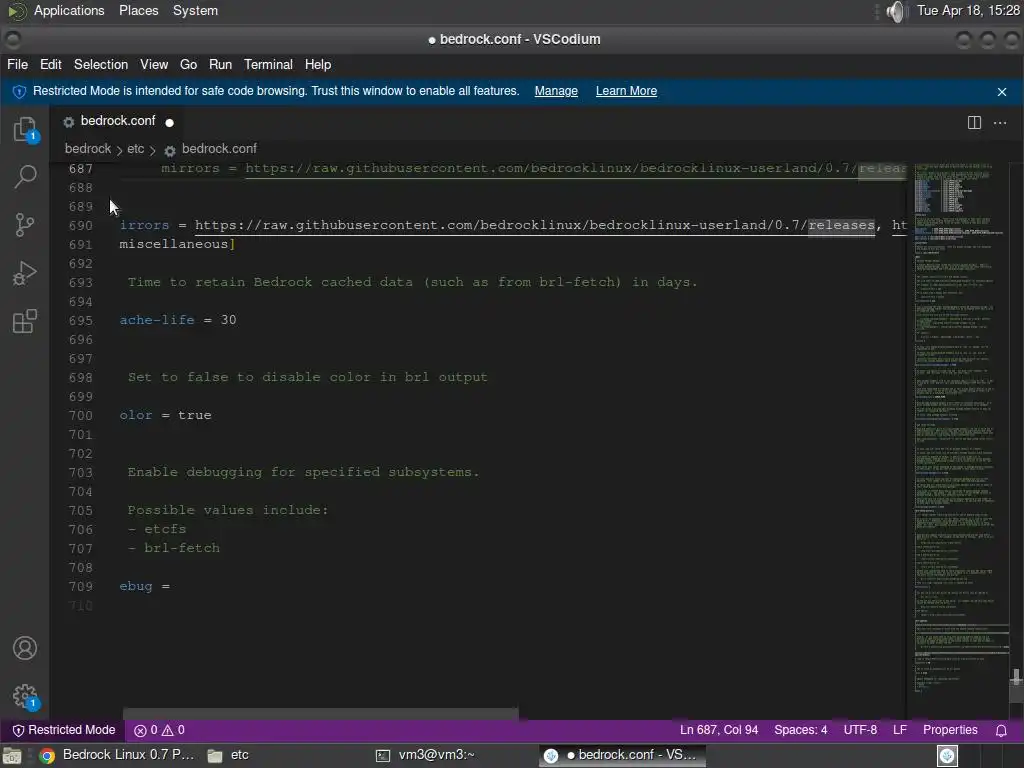Click the comment text - brl-fetch

coord(174,548)
